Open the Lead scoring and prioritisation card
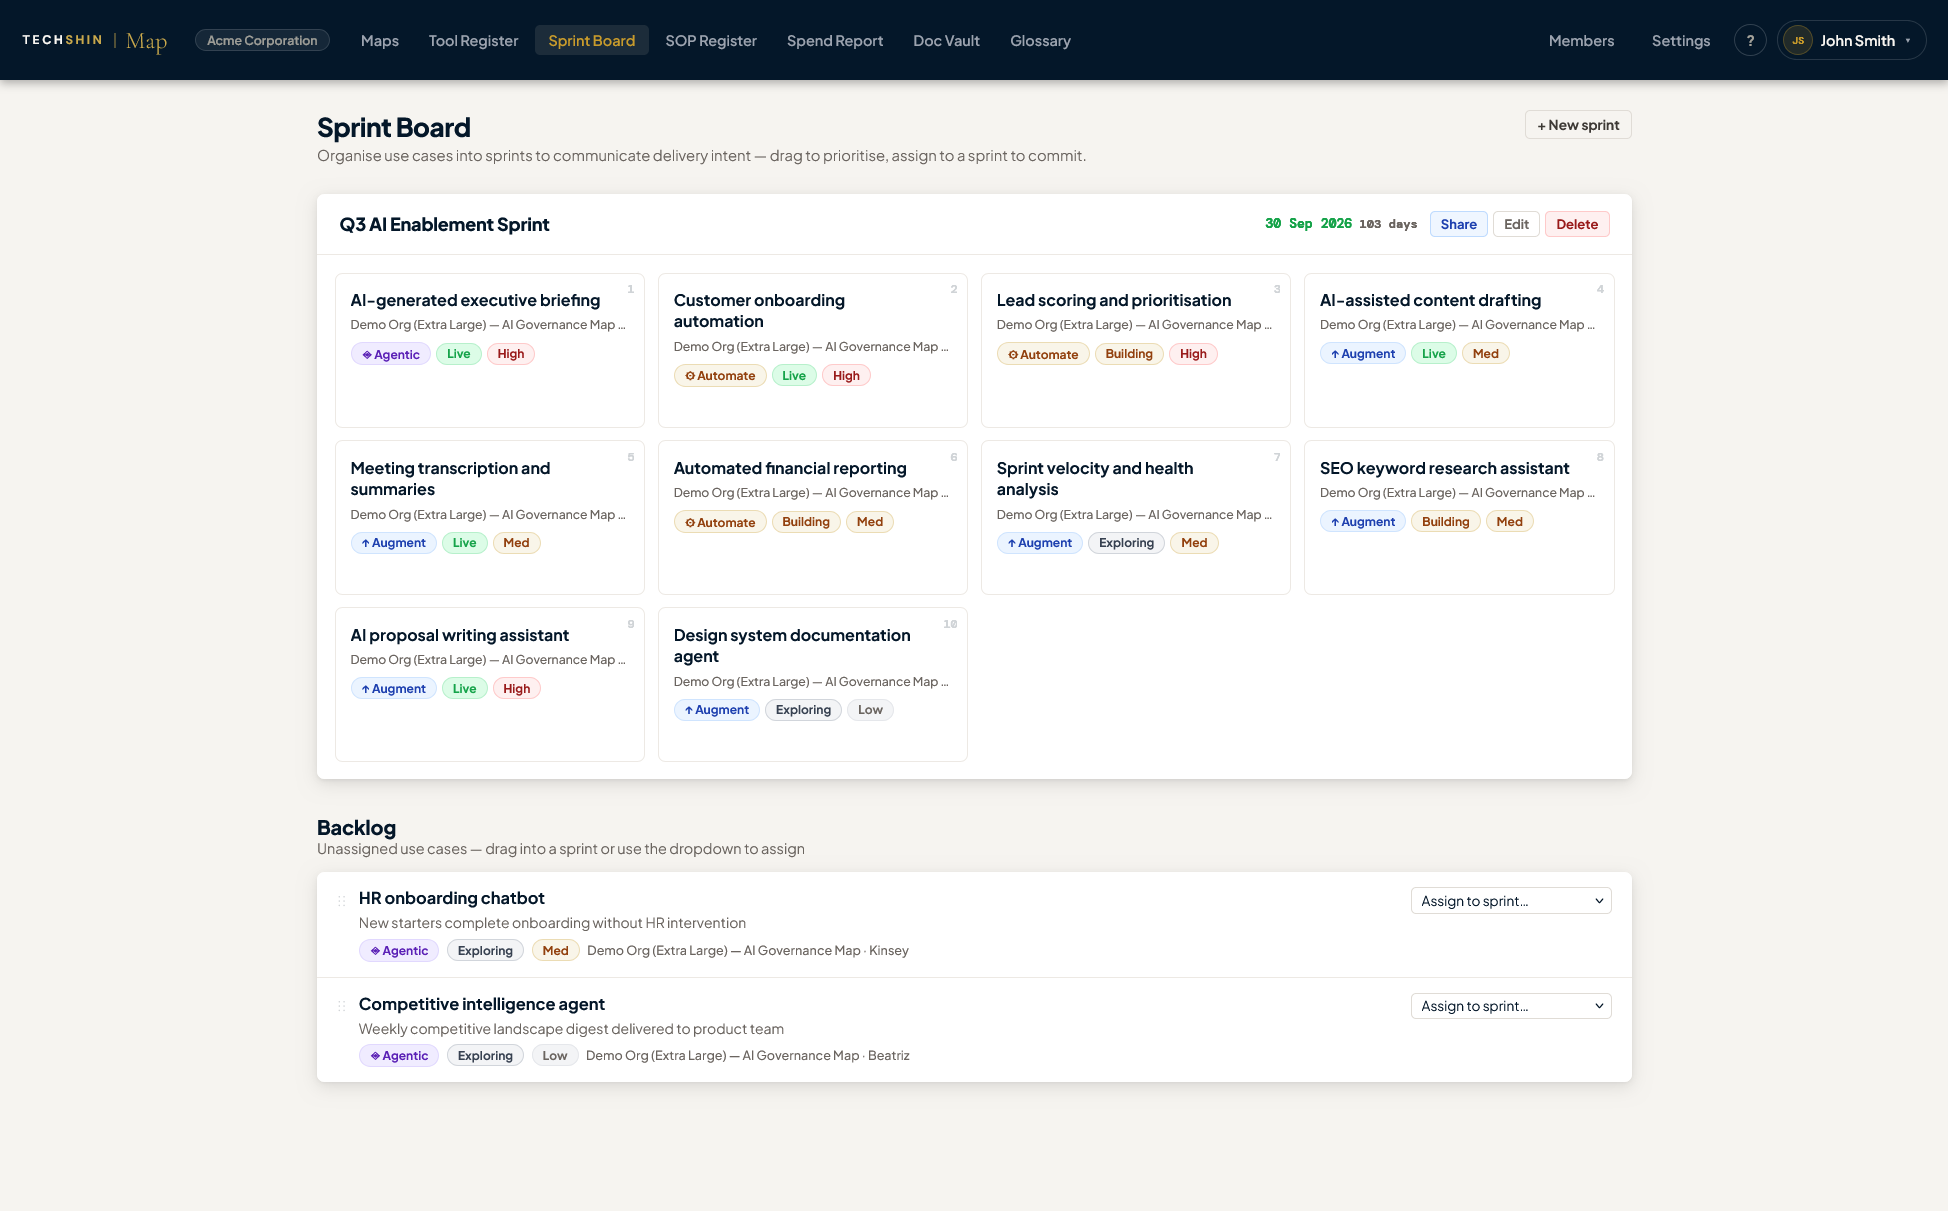The image size is (1948, 1211). click(1136, 351)
